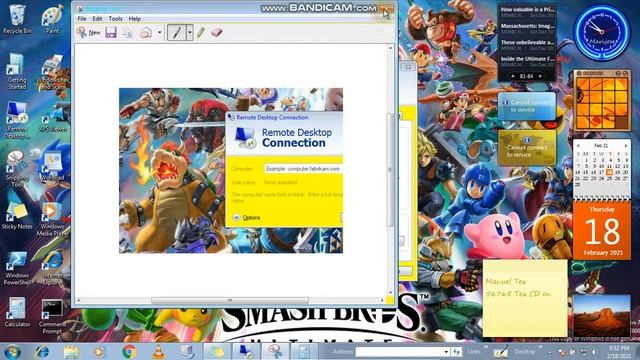Click feed gadget previous headlines up arrow
The image size is (640, 360).
pyautogui.click(x=513, y=76)
